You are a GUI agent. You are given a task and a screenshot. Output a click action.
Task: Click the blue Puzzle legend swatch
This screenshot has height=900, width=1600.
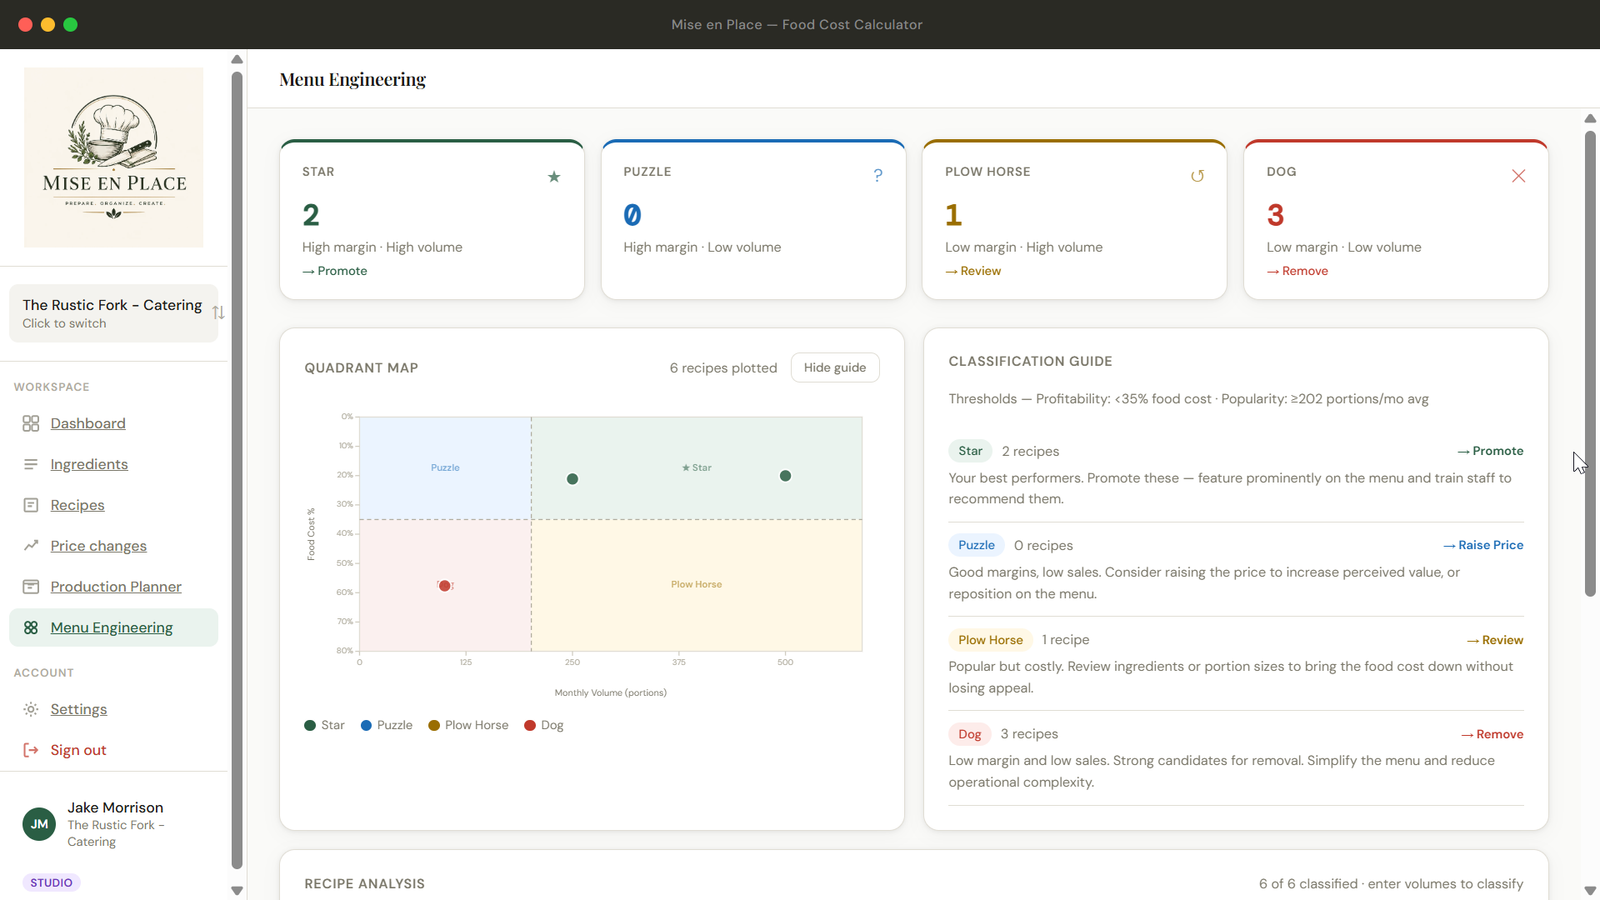tap(366, 726)
